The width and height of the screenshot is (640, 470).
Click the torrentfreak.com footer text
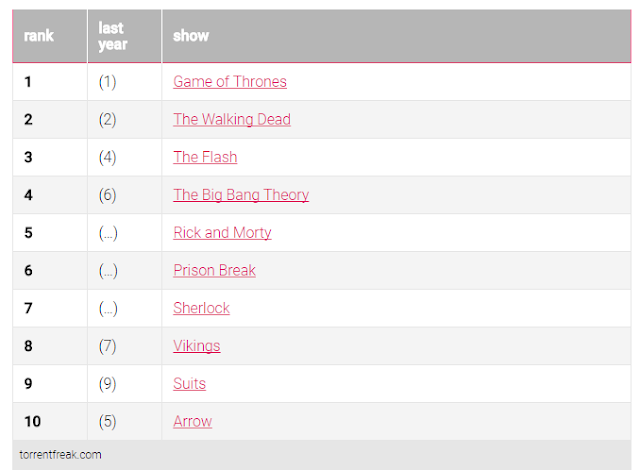tap(60, 454)
